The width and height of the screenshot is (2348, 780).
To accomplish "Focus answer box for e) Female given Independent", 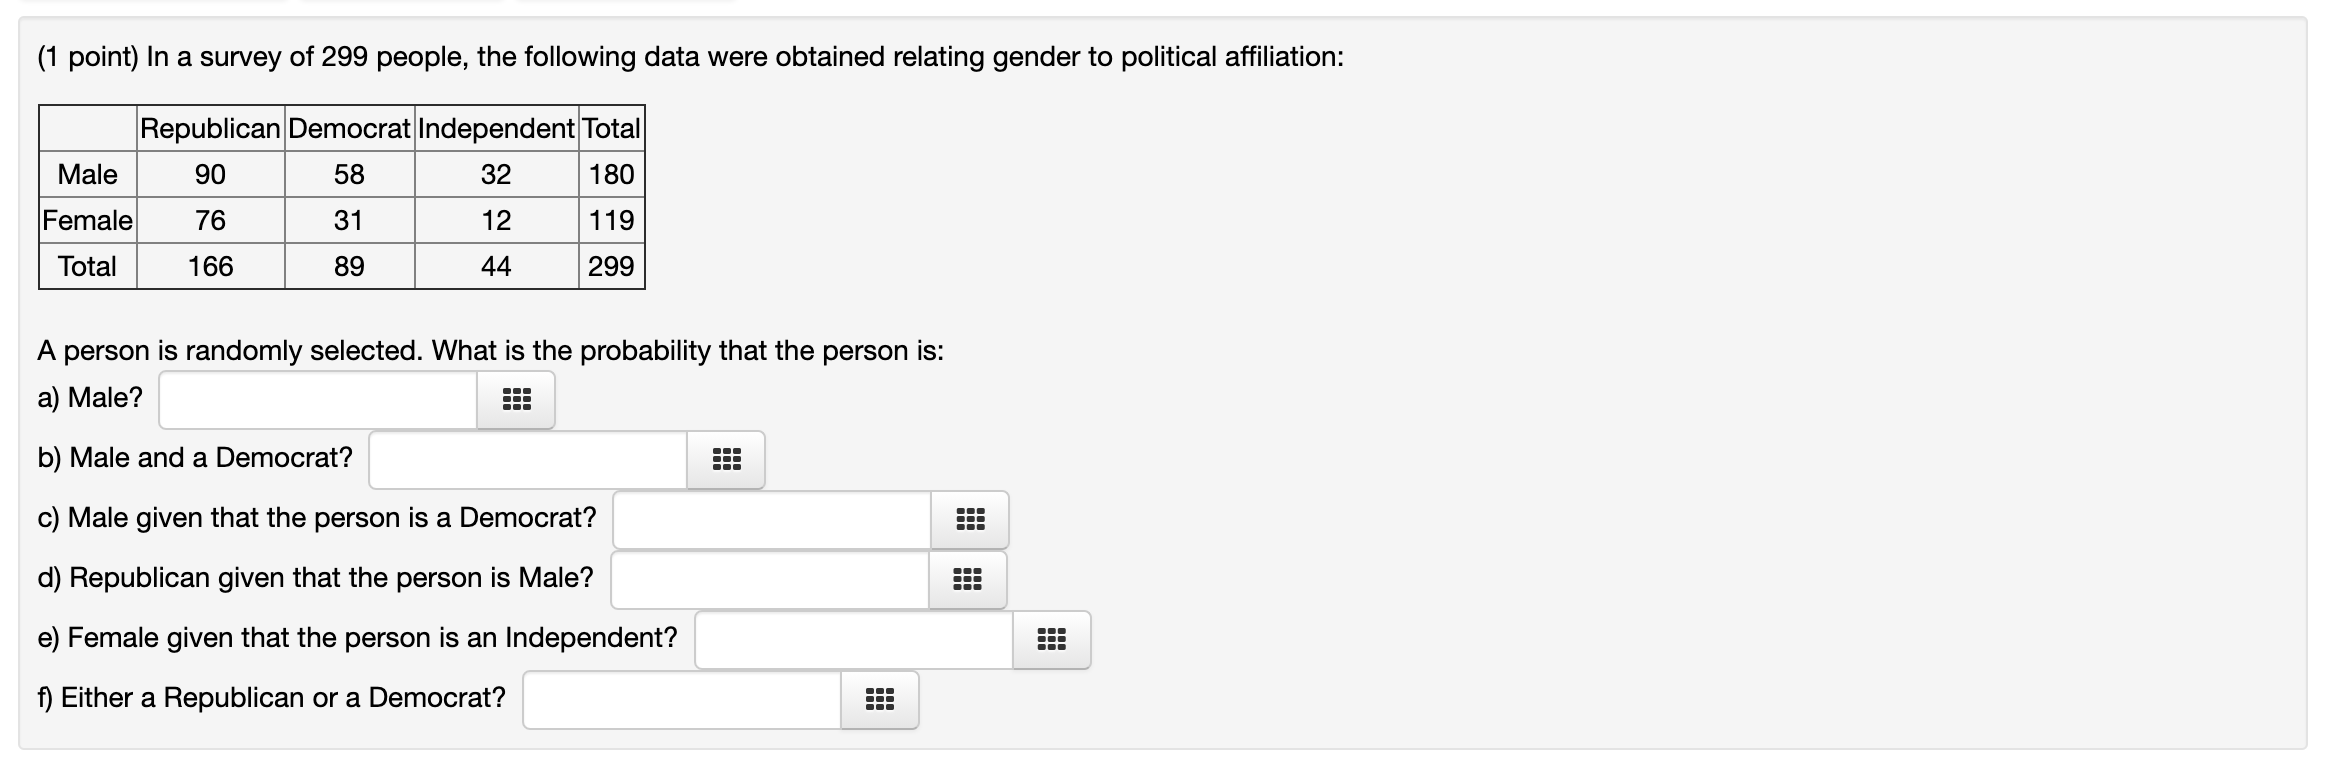I will [854, 640].
